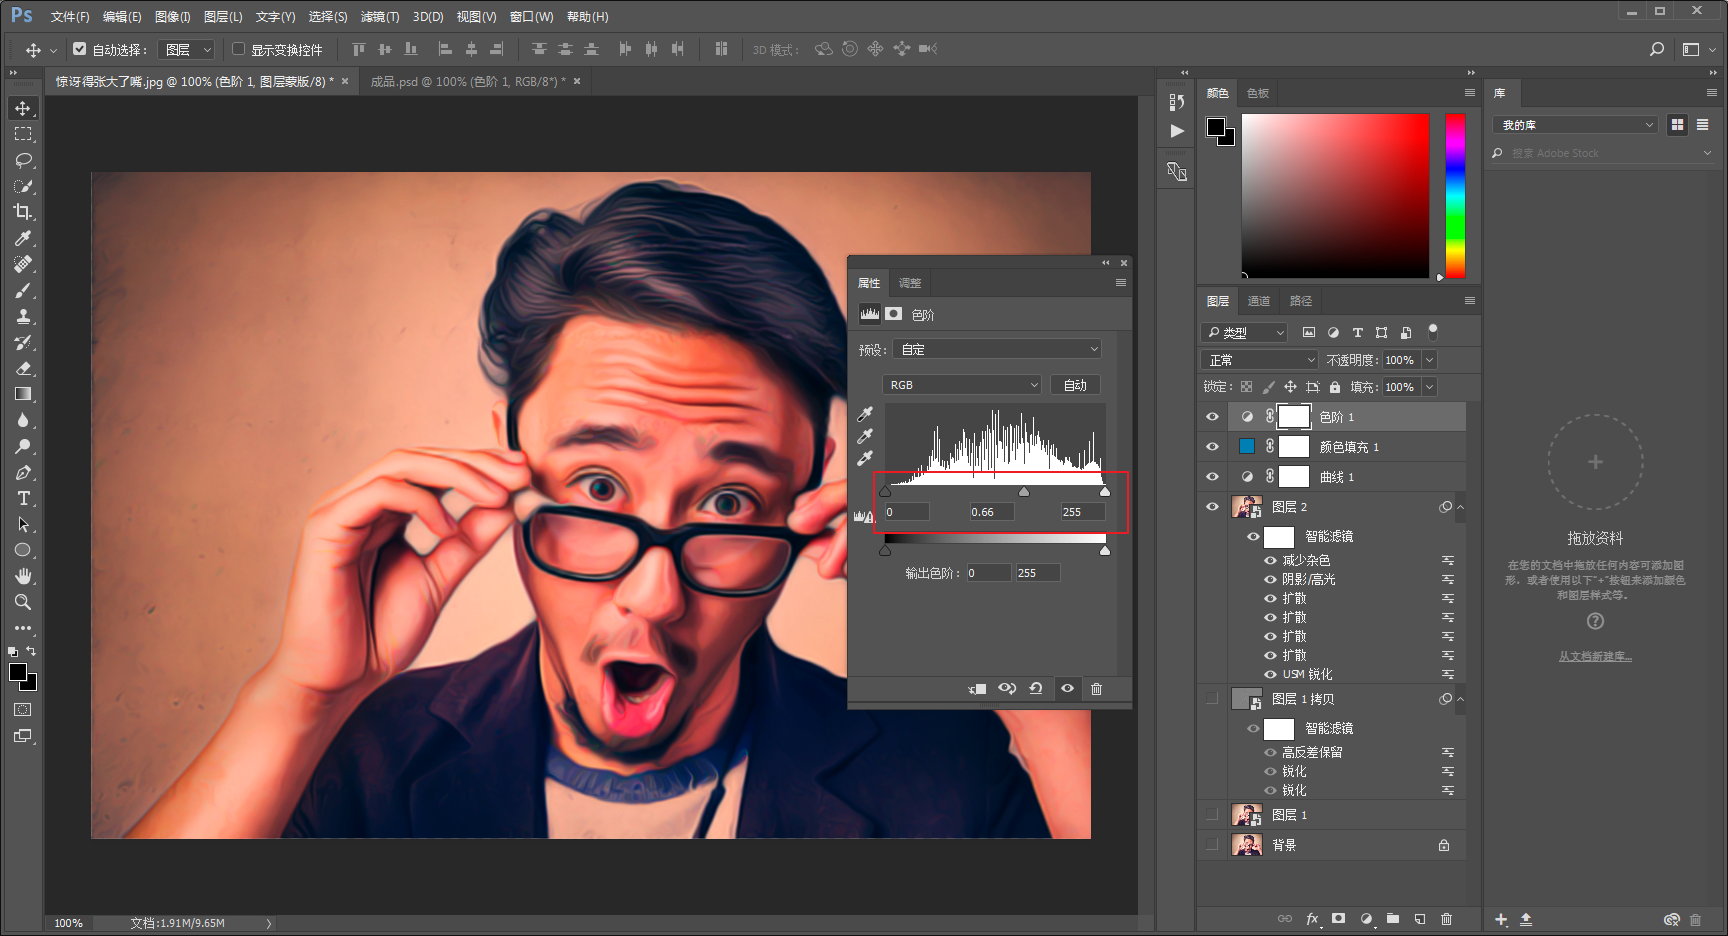The height and width of the screenshot is (936, 1728).
Task: Open the opacity 不透明度 dropdown arrow
Action: pos(1430,360)
